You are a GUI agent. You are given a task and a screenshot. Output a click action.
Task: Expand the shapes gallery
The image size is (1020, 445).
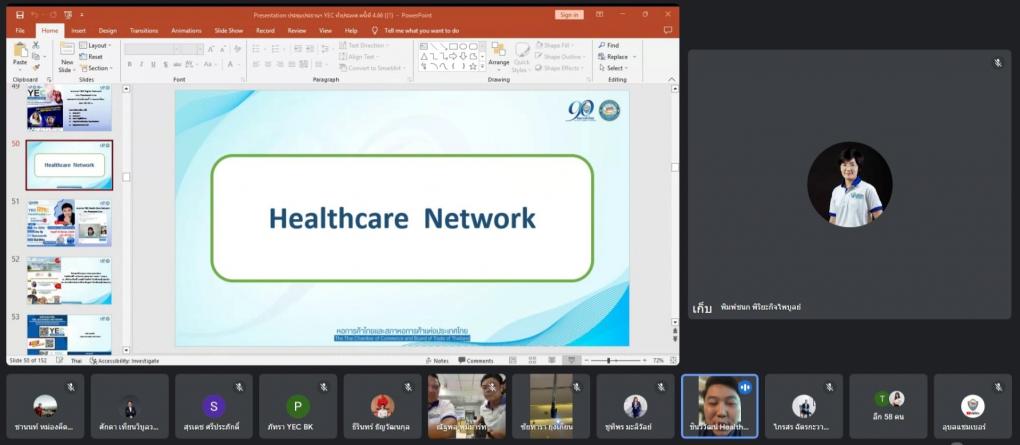pos(482,66)
